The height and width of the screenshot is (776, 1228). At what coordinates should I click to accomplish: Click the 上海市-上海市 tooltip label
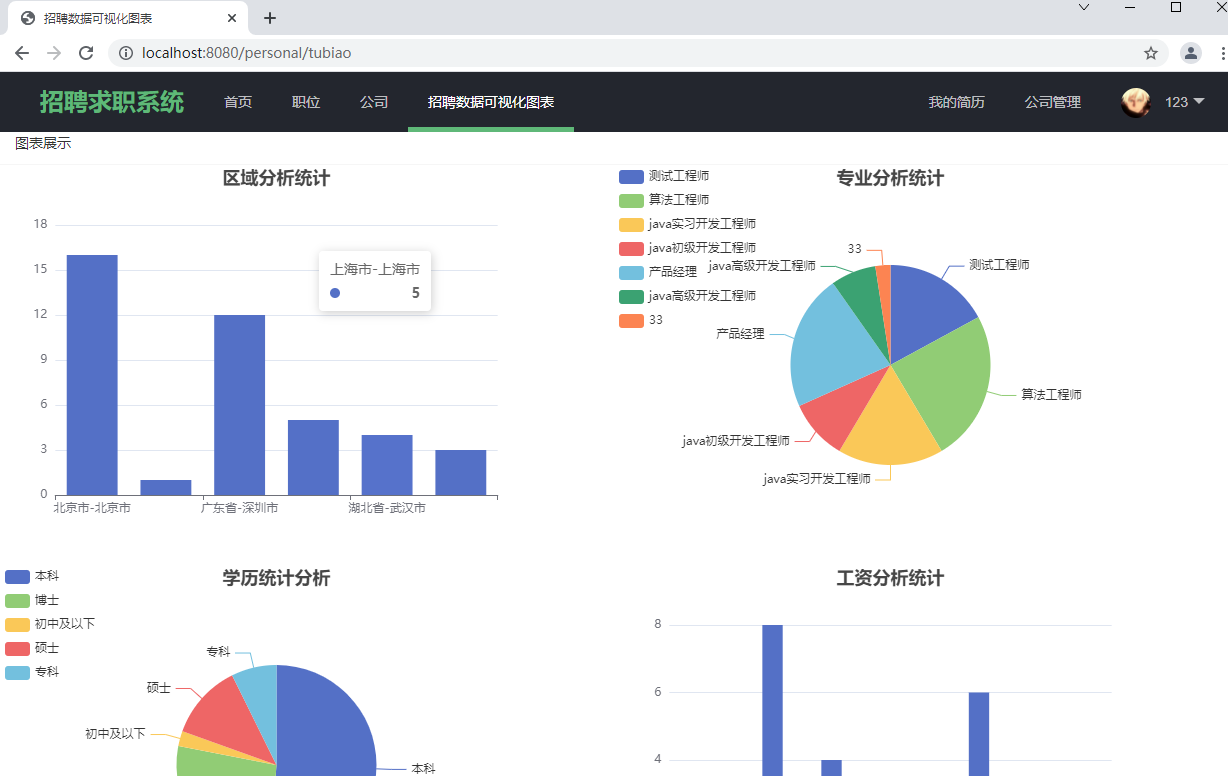pyautogui.click(x=375, y=269)
